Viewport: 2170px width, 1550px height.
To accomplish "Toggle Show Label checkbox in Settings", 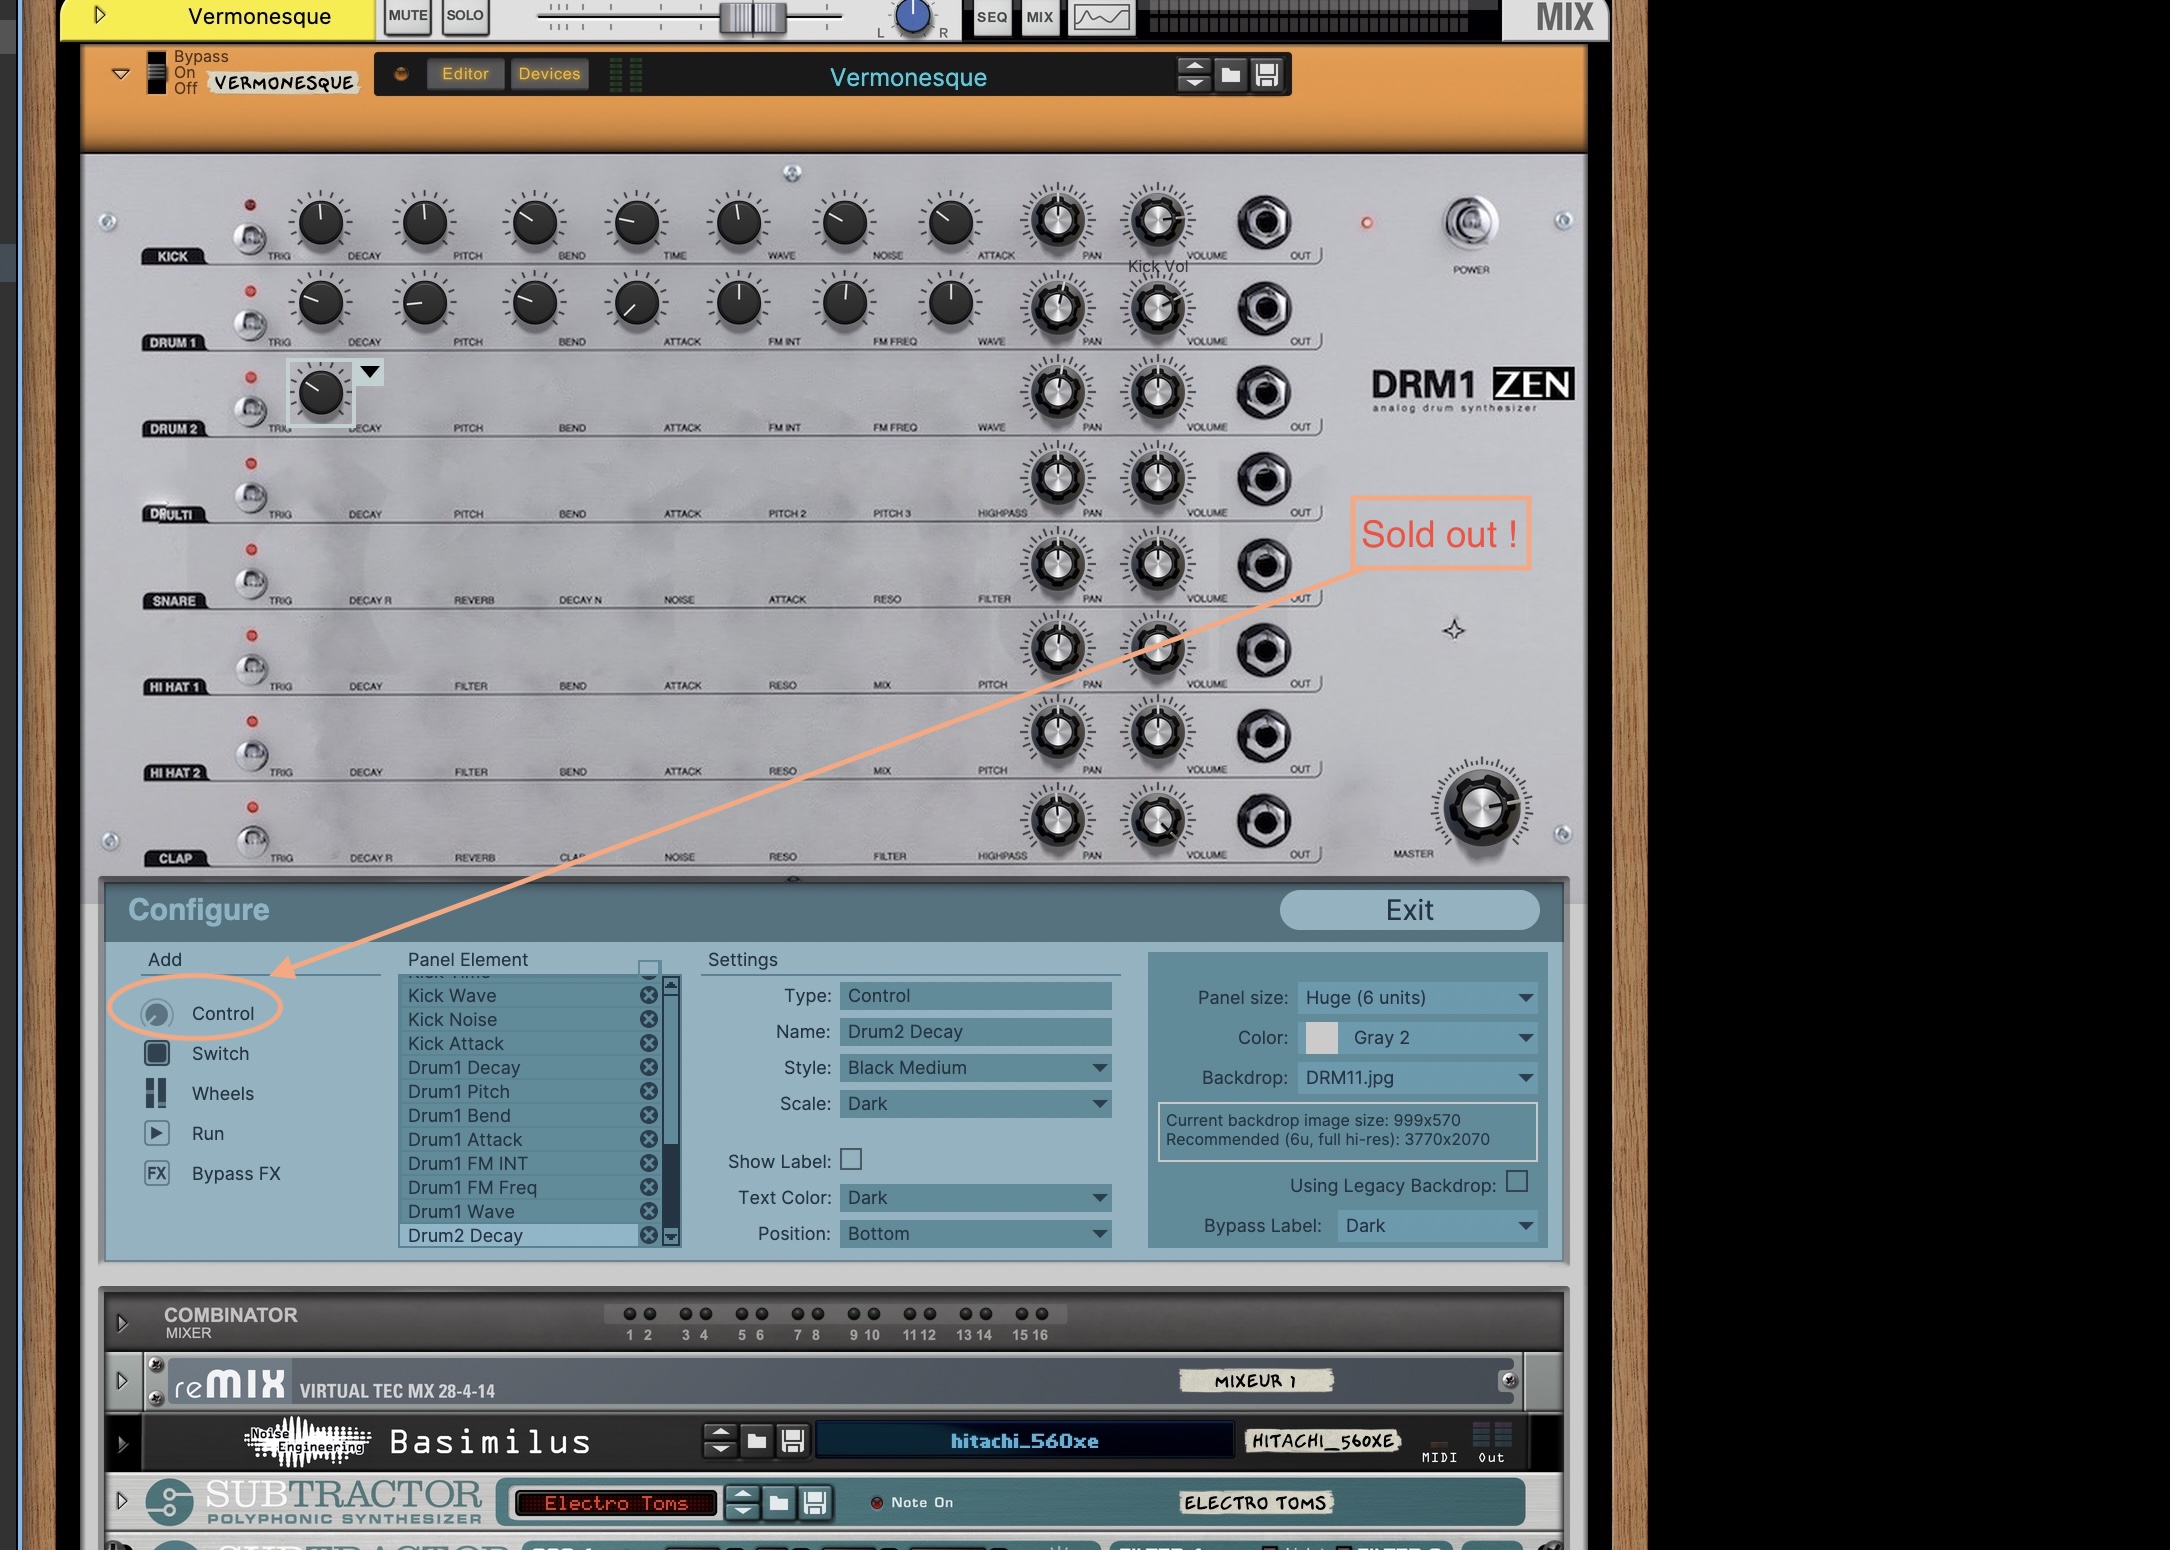I will click(x=852, y=1159).
